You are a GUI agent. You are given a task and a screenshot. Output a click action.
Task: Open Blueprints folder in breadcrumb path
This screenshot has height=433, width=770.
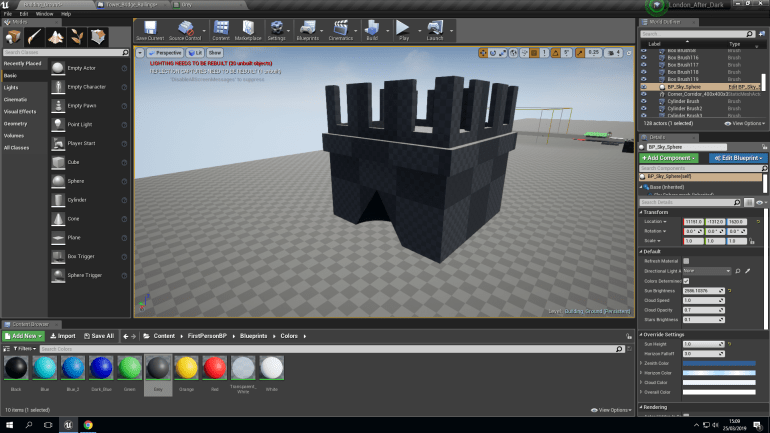[253, 336]
